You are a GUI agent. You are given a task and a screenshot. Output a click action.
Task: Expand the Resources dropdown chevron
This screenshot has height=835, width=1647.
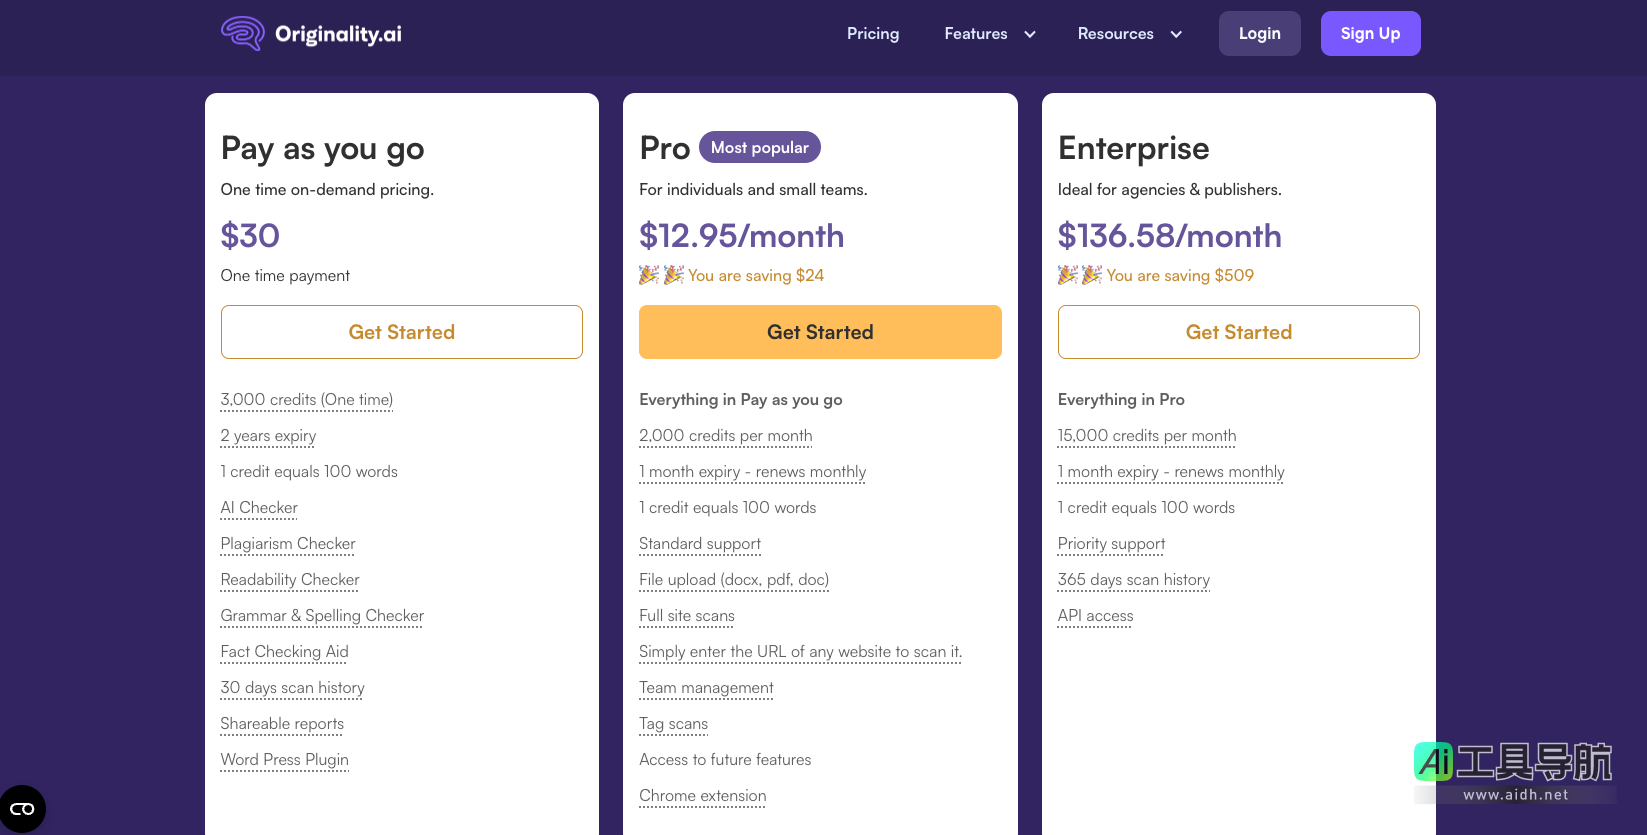coord(1176,34)
